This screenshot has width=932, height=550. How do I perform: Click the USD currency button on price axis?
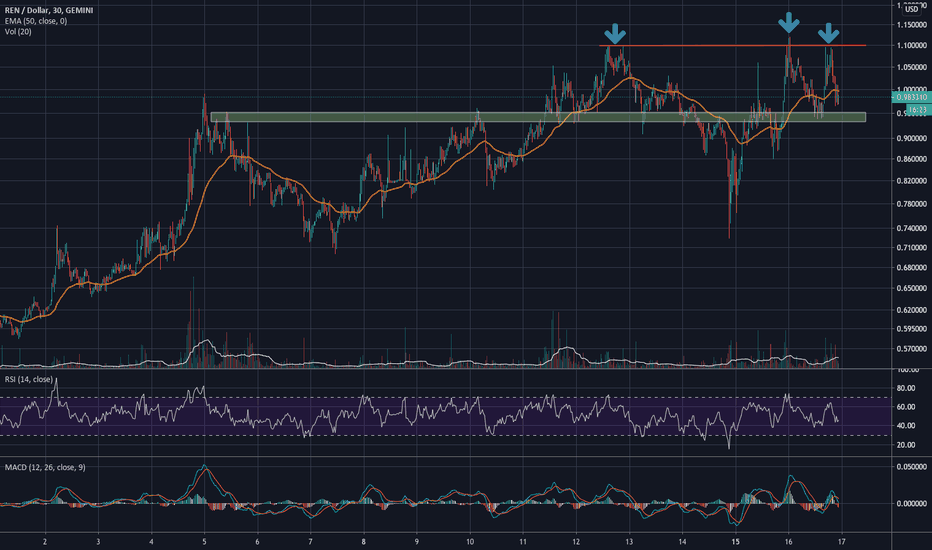[x=911, y=9]
